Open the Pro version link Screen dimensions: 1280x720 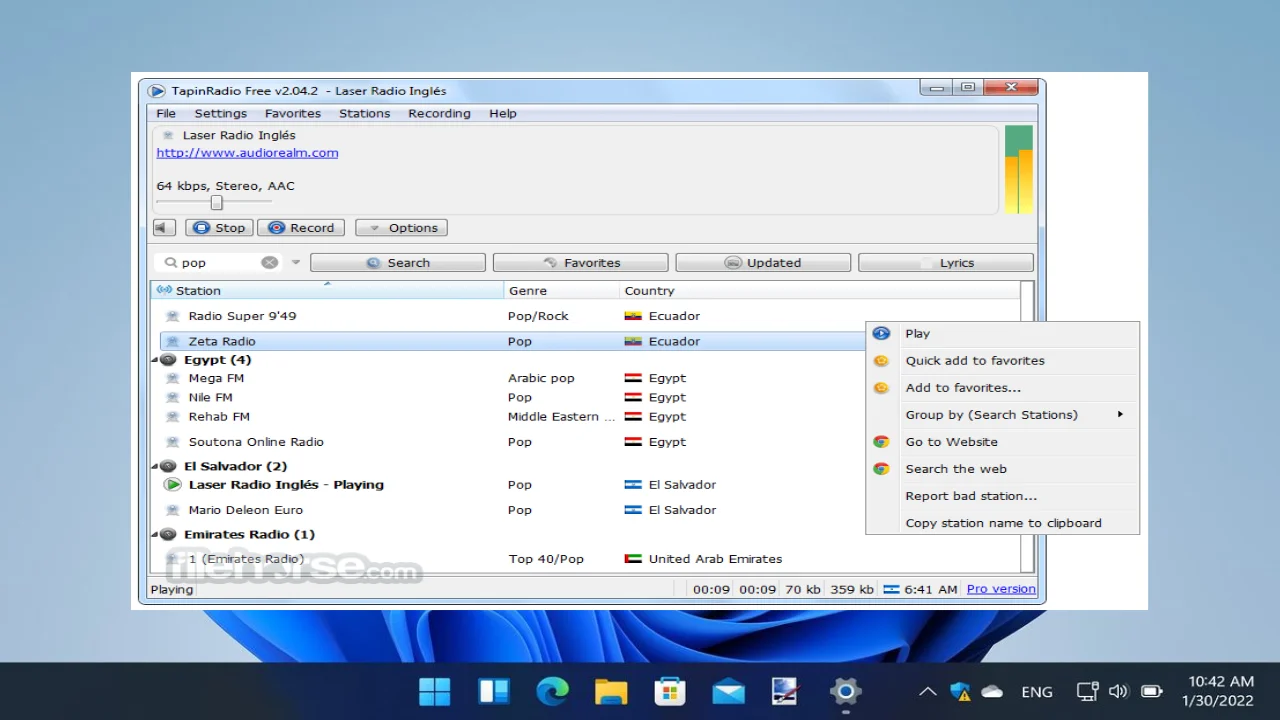[1001, 589]
